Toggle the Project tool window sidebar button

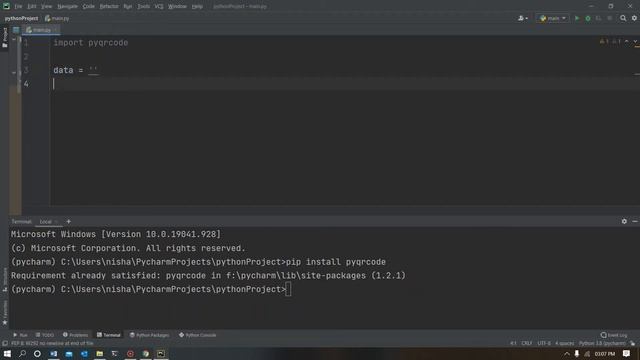[4, 38]
